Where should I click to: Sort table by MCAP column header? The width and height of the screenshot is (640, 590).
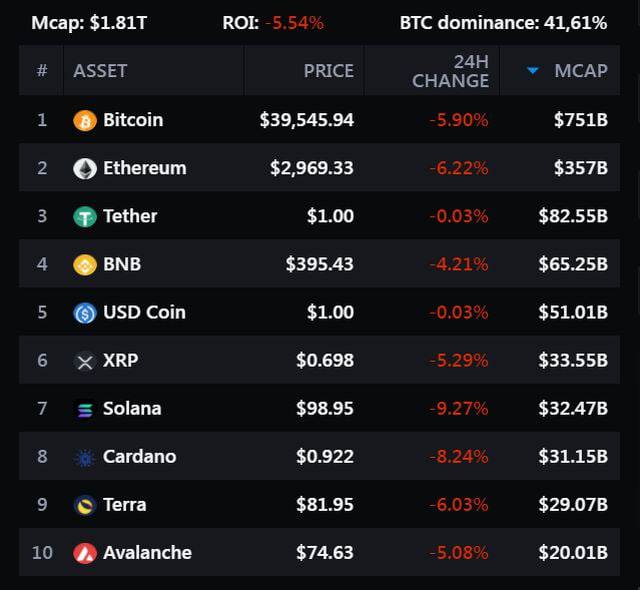581,71
